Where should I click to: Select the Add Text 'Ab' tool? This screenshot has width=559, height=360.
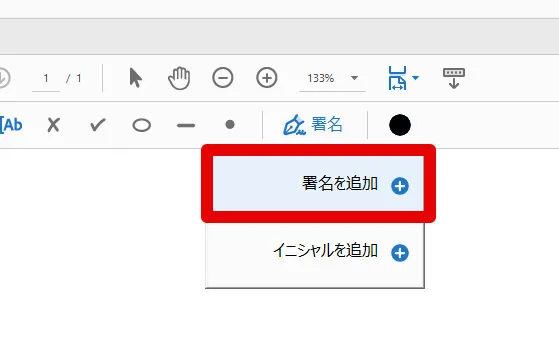[x=11, y=125]
